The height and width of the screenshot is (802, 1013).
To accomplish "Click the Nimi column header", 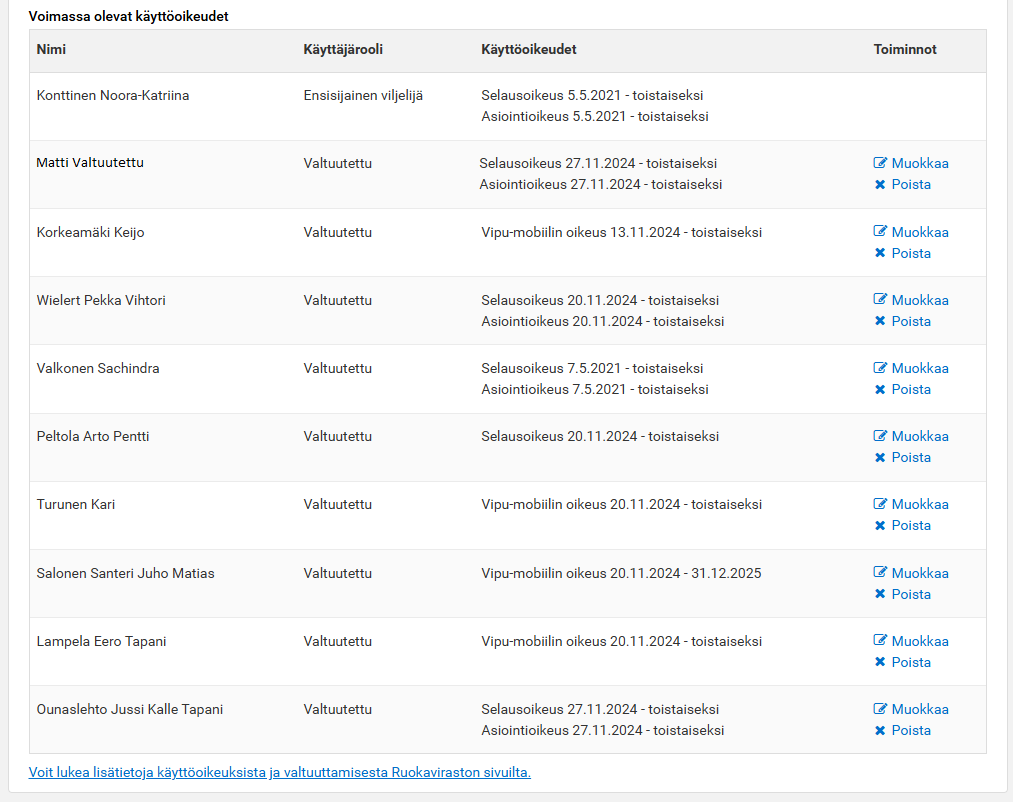I will [51, 49].
